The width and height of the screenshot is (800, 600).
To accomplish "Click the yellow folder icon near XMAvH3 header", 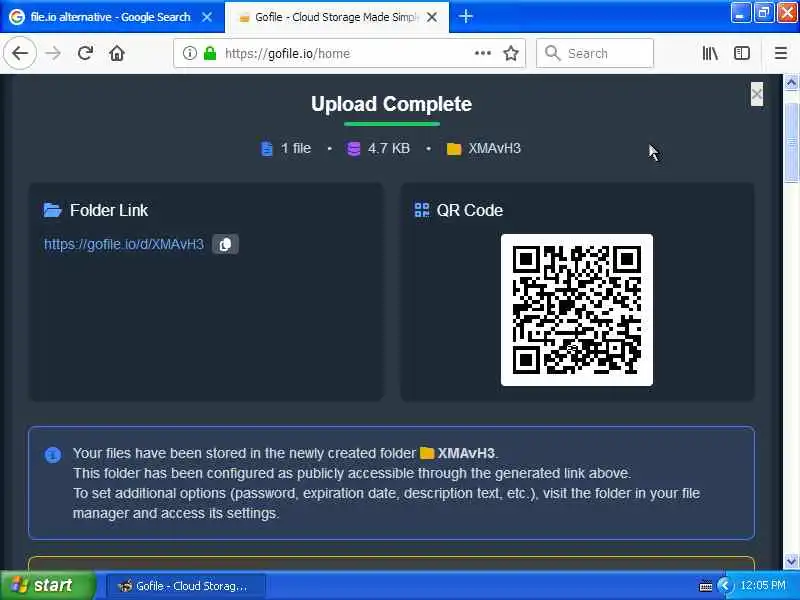I will [x=454, y=148].
